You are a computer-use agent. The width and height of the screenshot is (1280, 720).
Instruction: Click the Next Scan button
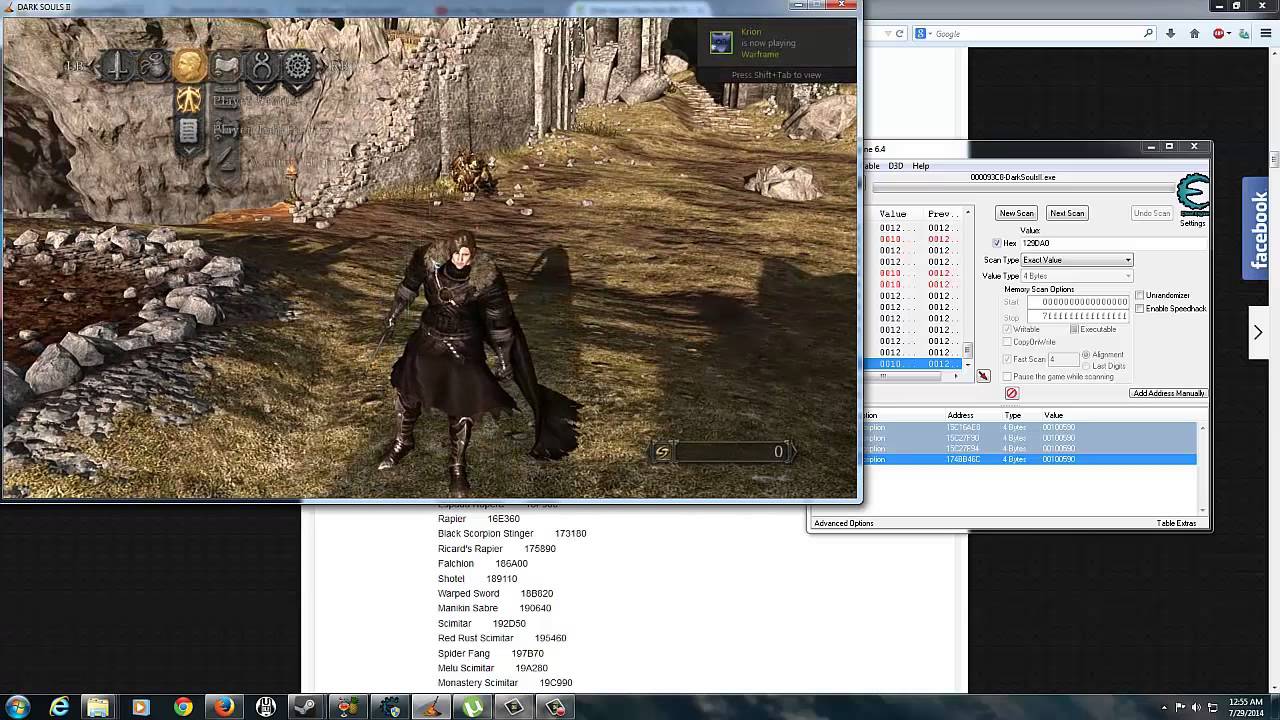point(1067,213)
